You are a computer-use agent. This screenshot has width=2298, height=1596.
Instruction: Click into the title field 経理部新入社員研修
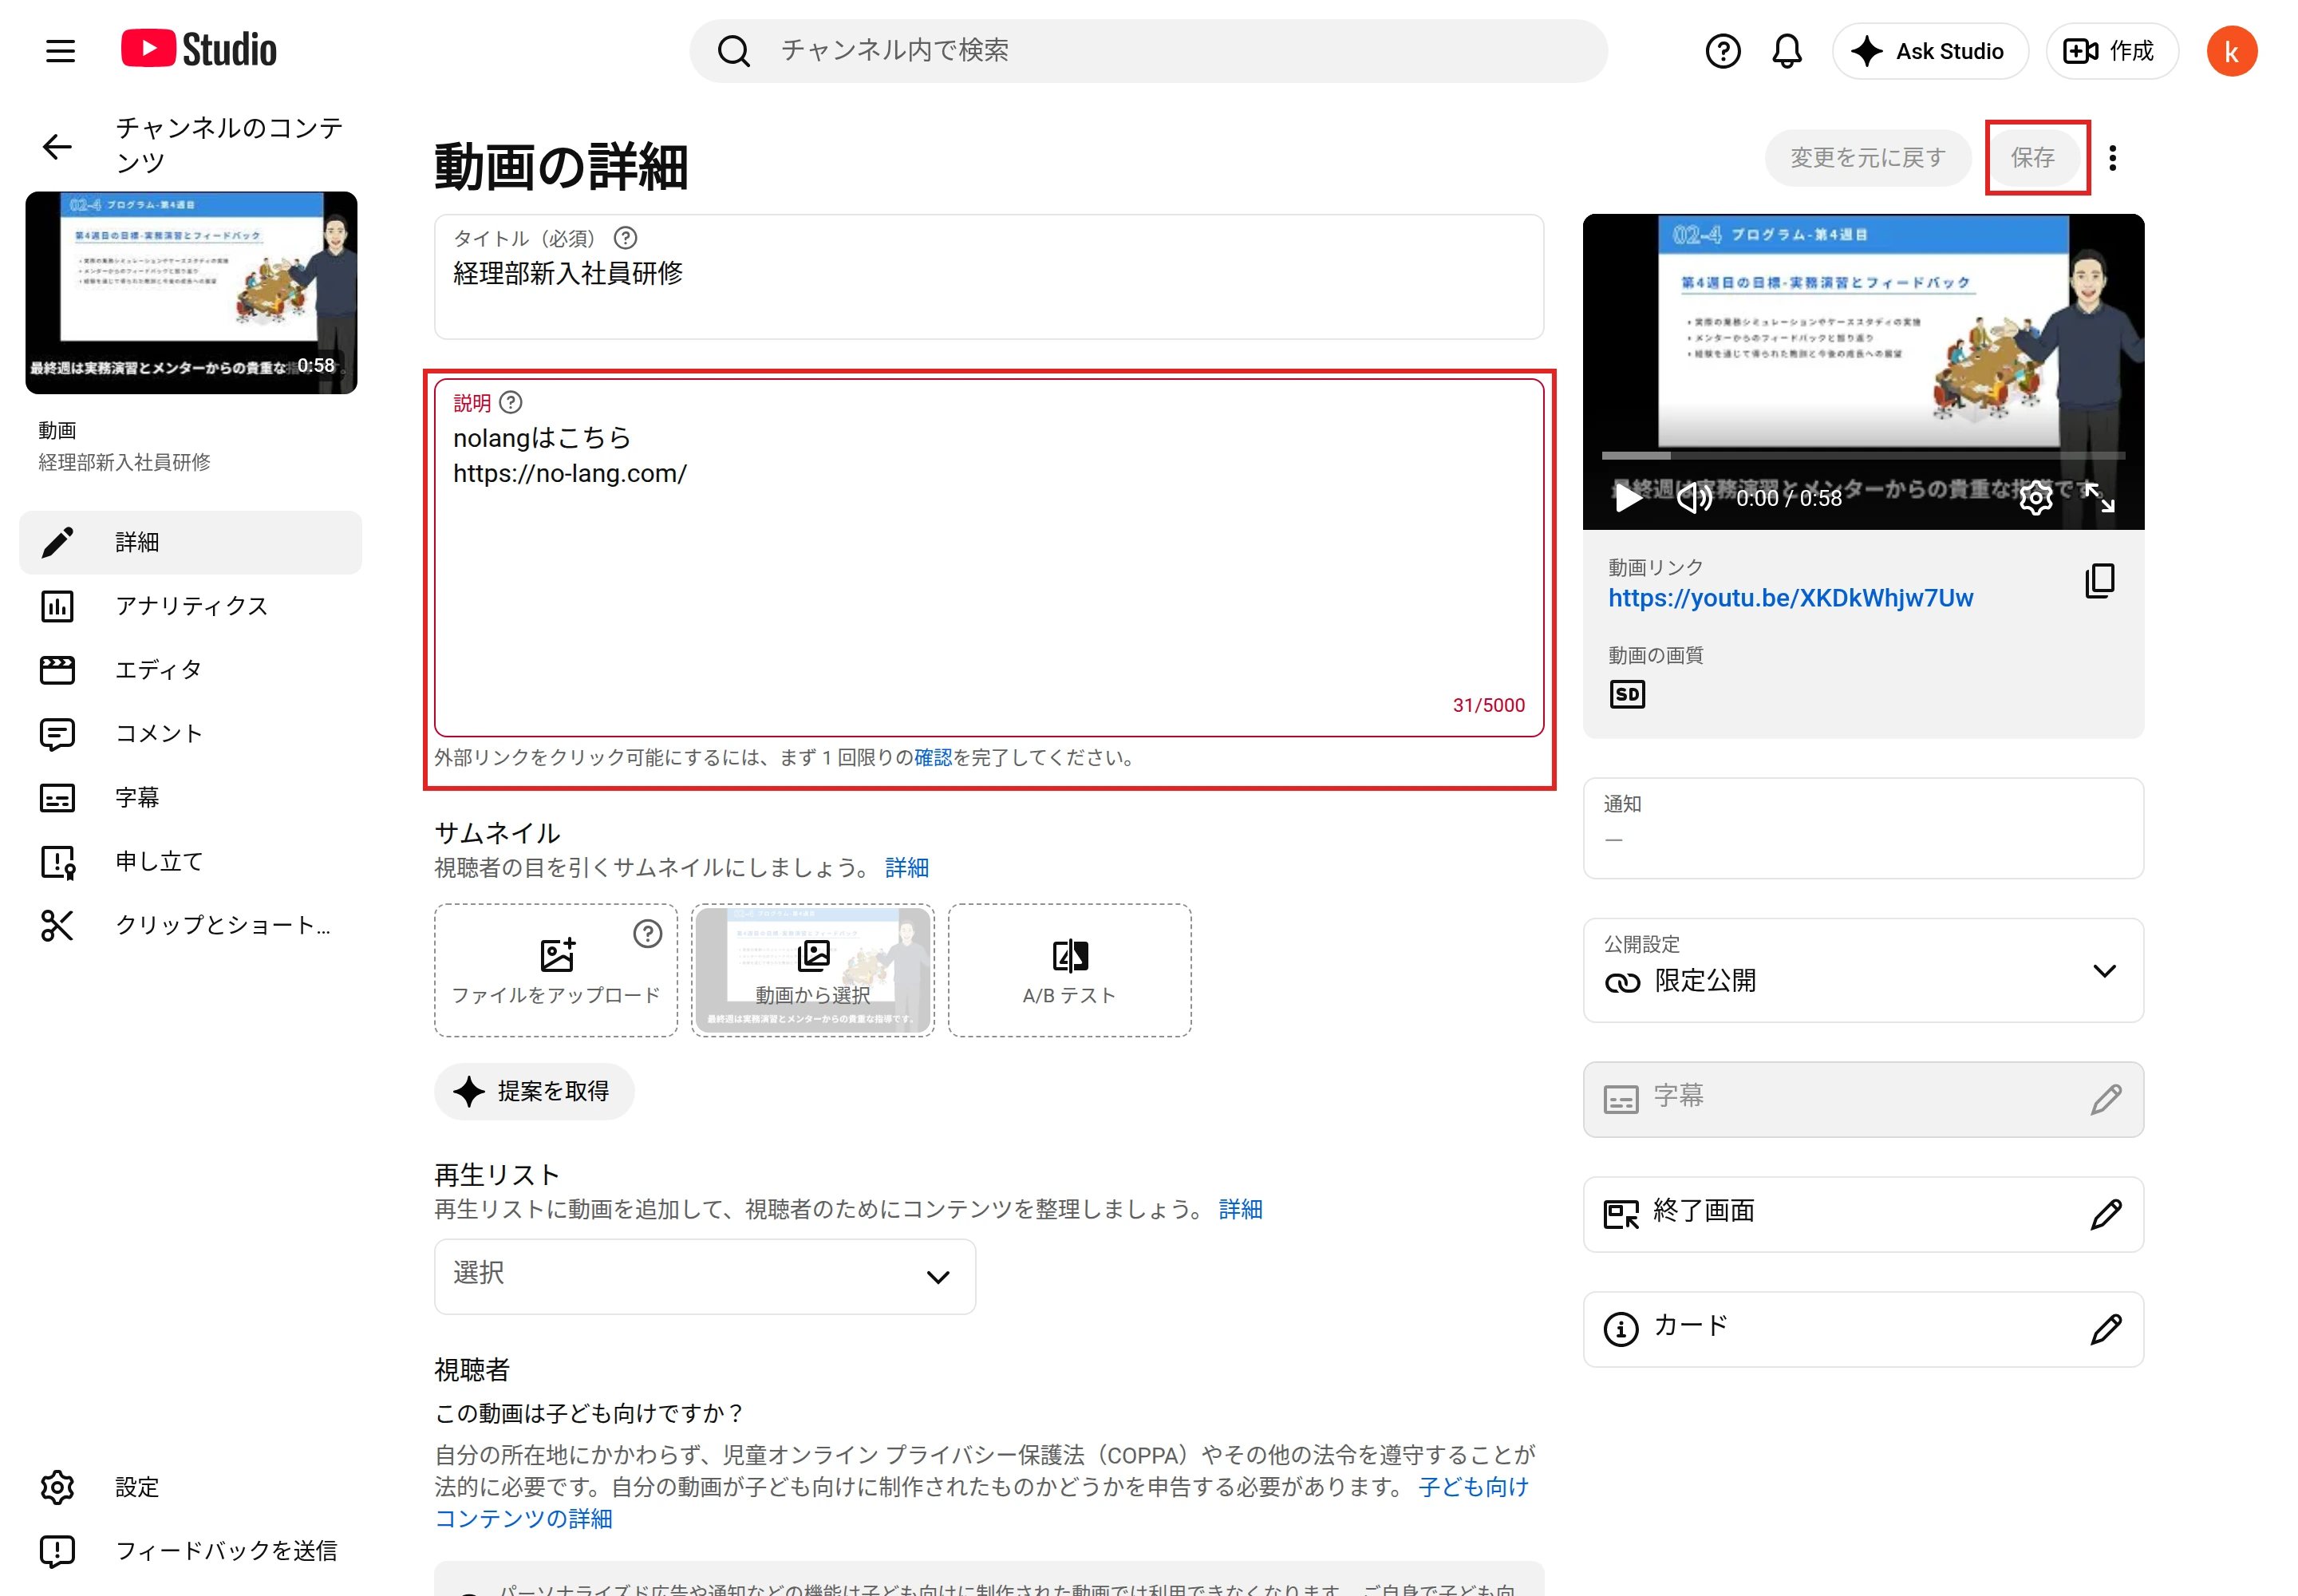pos(988,277)
